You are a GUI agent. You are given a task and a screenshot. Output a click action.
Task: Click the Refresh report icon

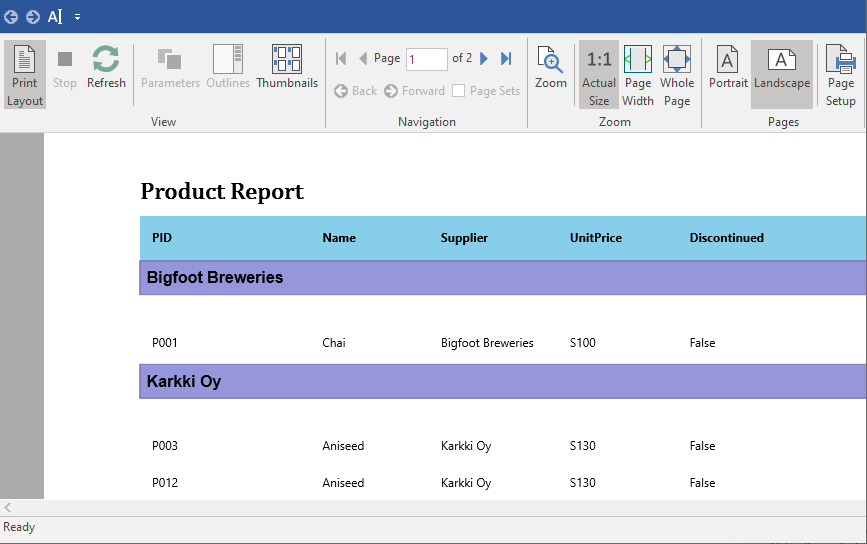point(106,68)
